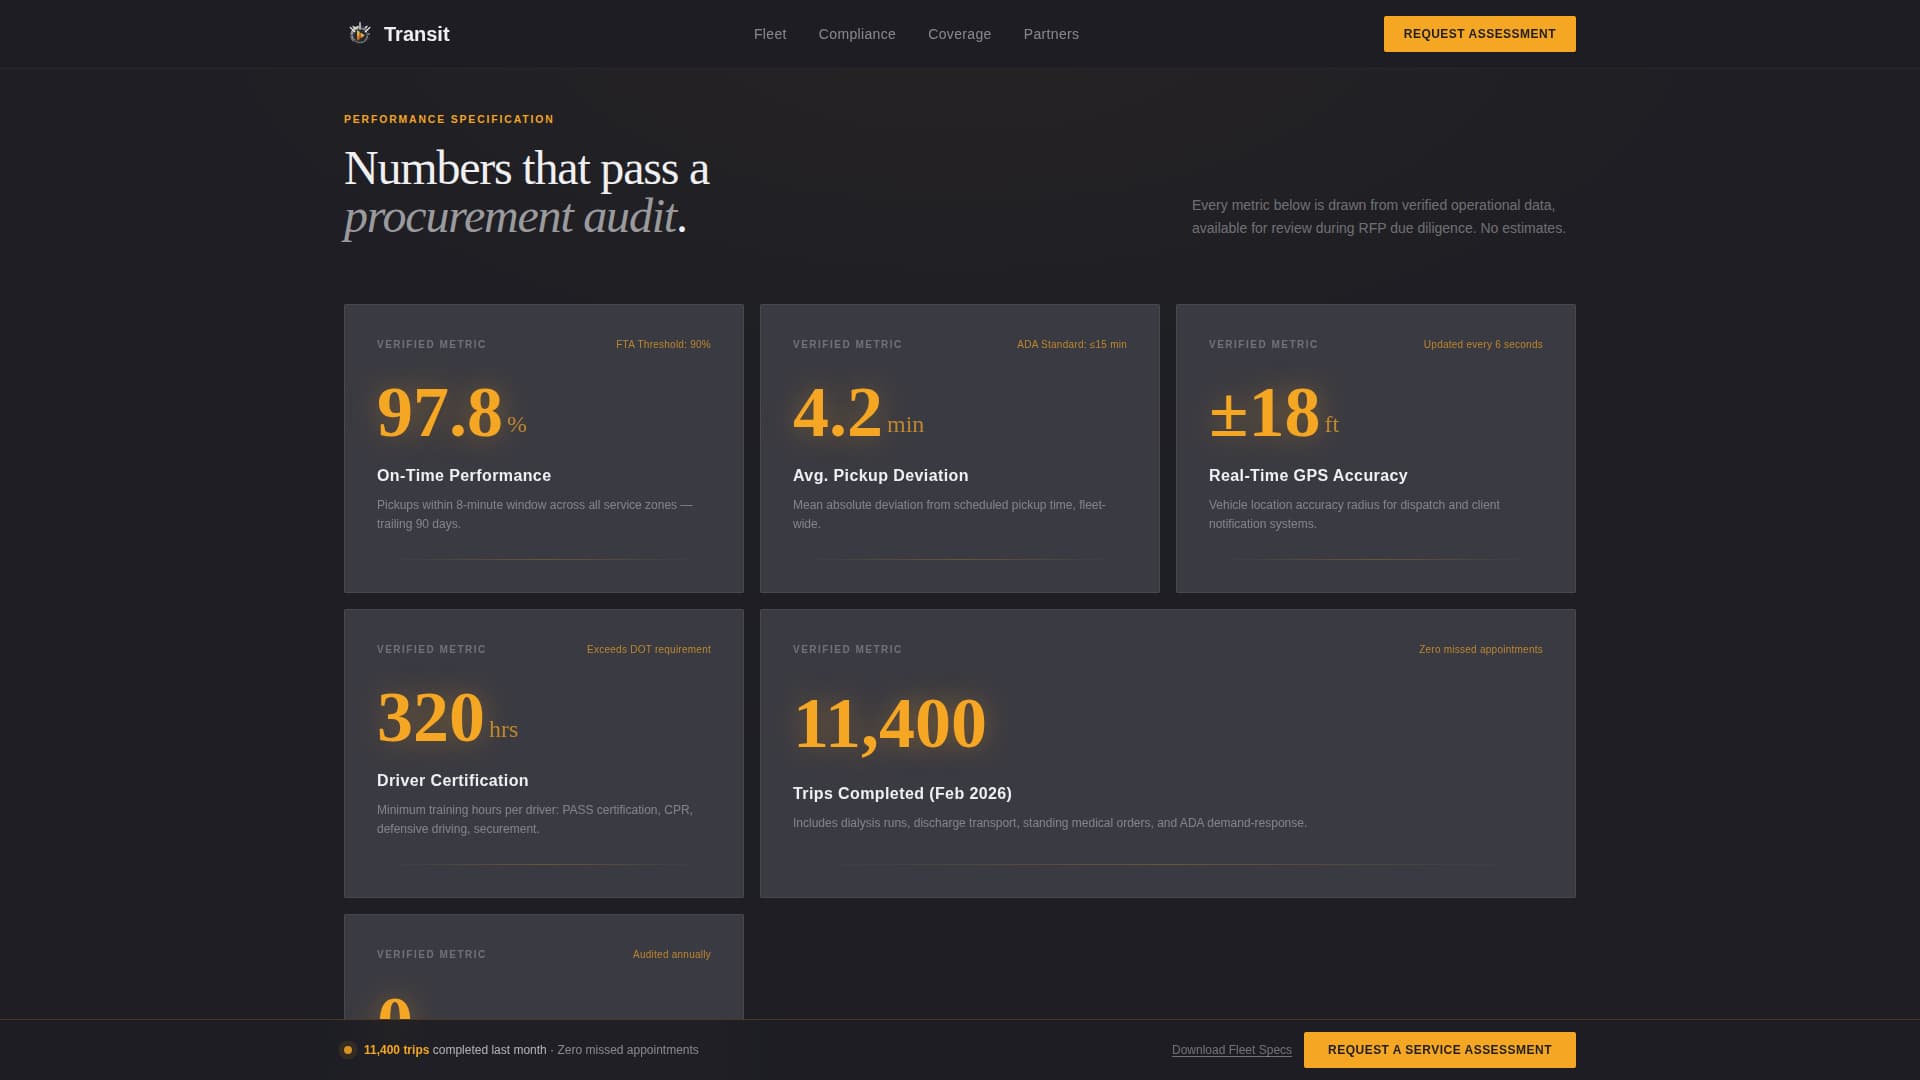Open the Coverage nav item
Screen dimensions: 1920x1080
coord(959,34)
